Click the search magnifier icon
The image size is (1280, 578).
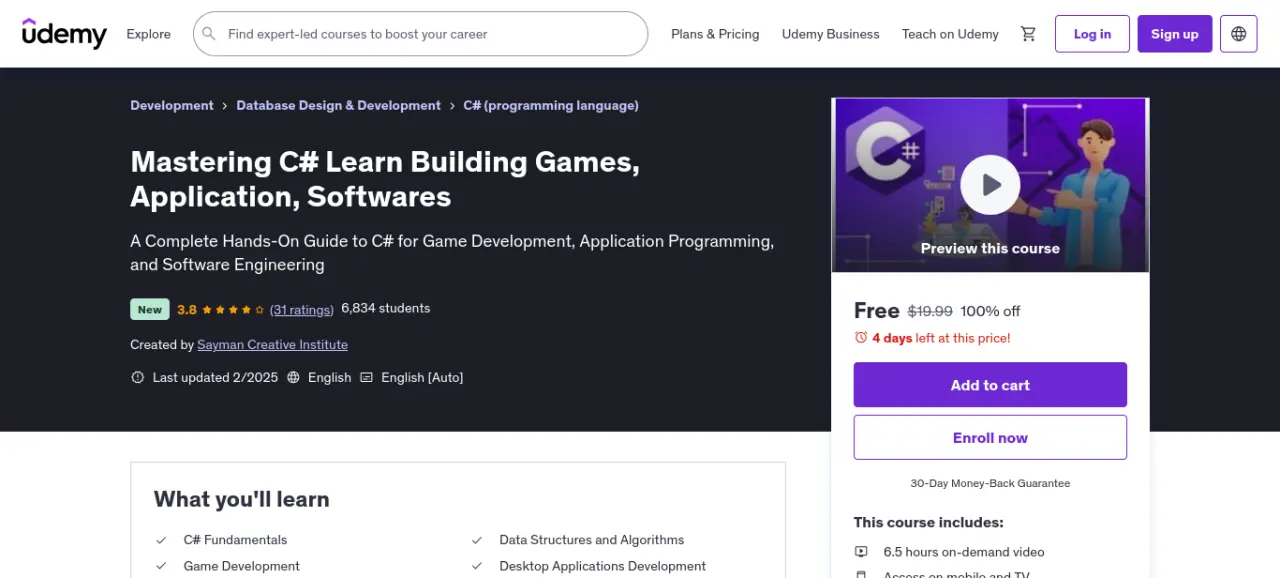pos(209,34)
